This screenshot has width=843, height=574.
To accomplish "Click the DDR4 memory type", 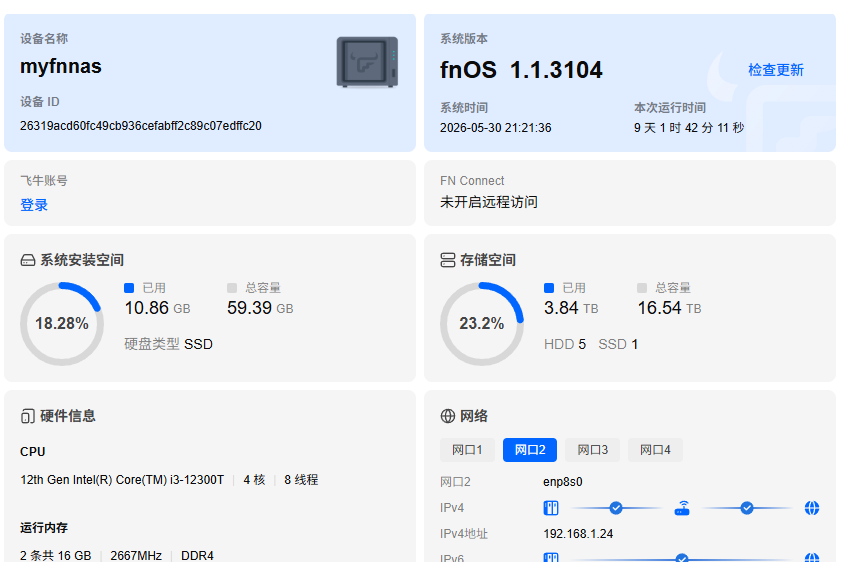I will [197, 555].
